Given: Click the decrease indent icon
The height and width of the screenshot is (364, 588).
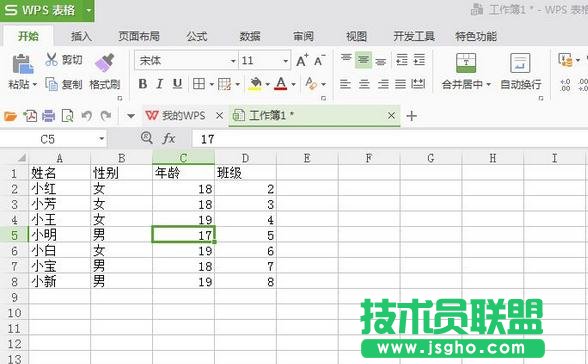Looking at the screenshot, I should pyautogui.click(x=402, y=60).
